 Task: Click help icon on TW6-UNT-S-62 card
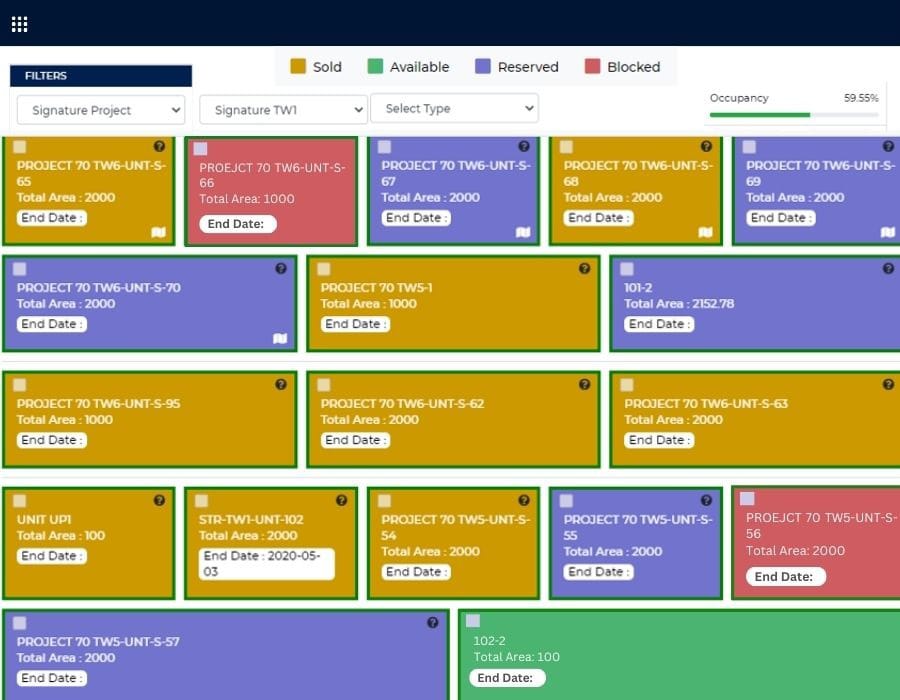(584, 384)
